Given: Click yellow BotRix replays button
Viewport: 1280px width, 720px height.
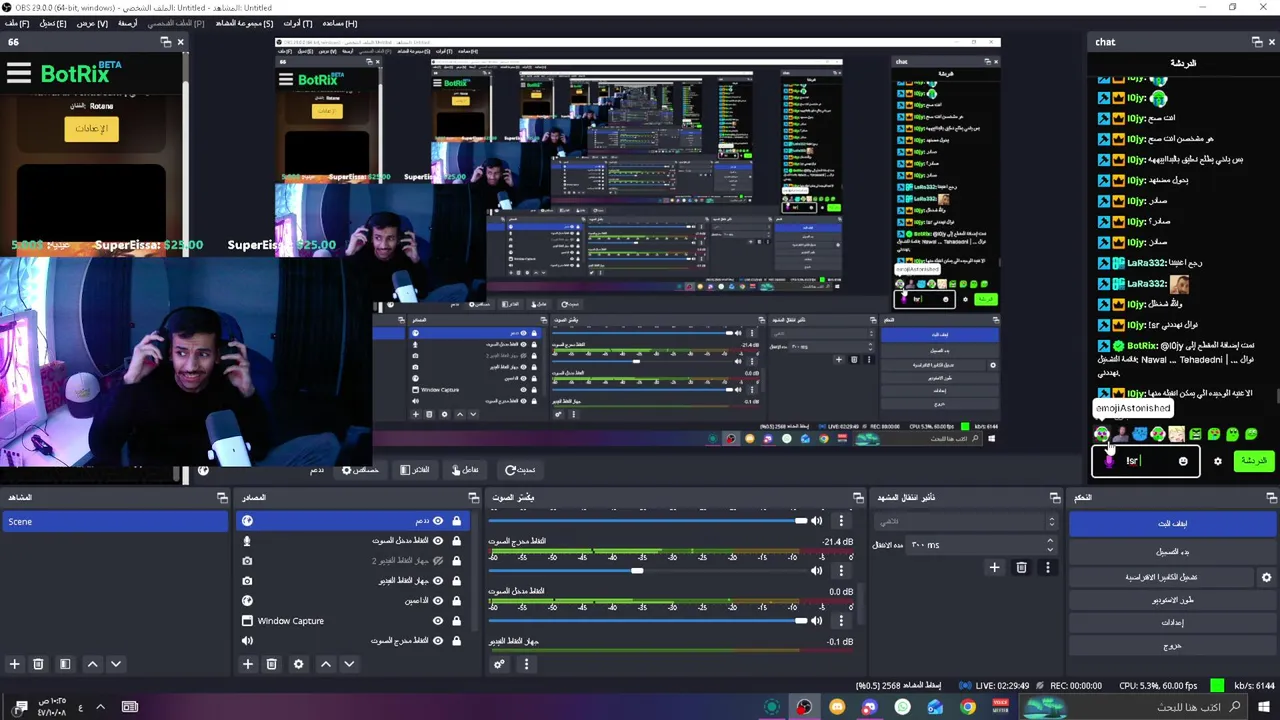Looking at the screenshot, I should (91, 129).
